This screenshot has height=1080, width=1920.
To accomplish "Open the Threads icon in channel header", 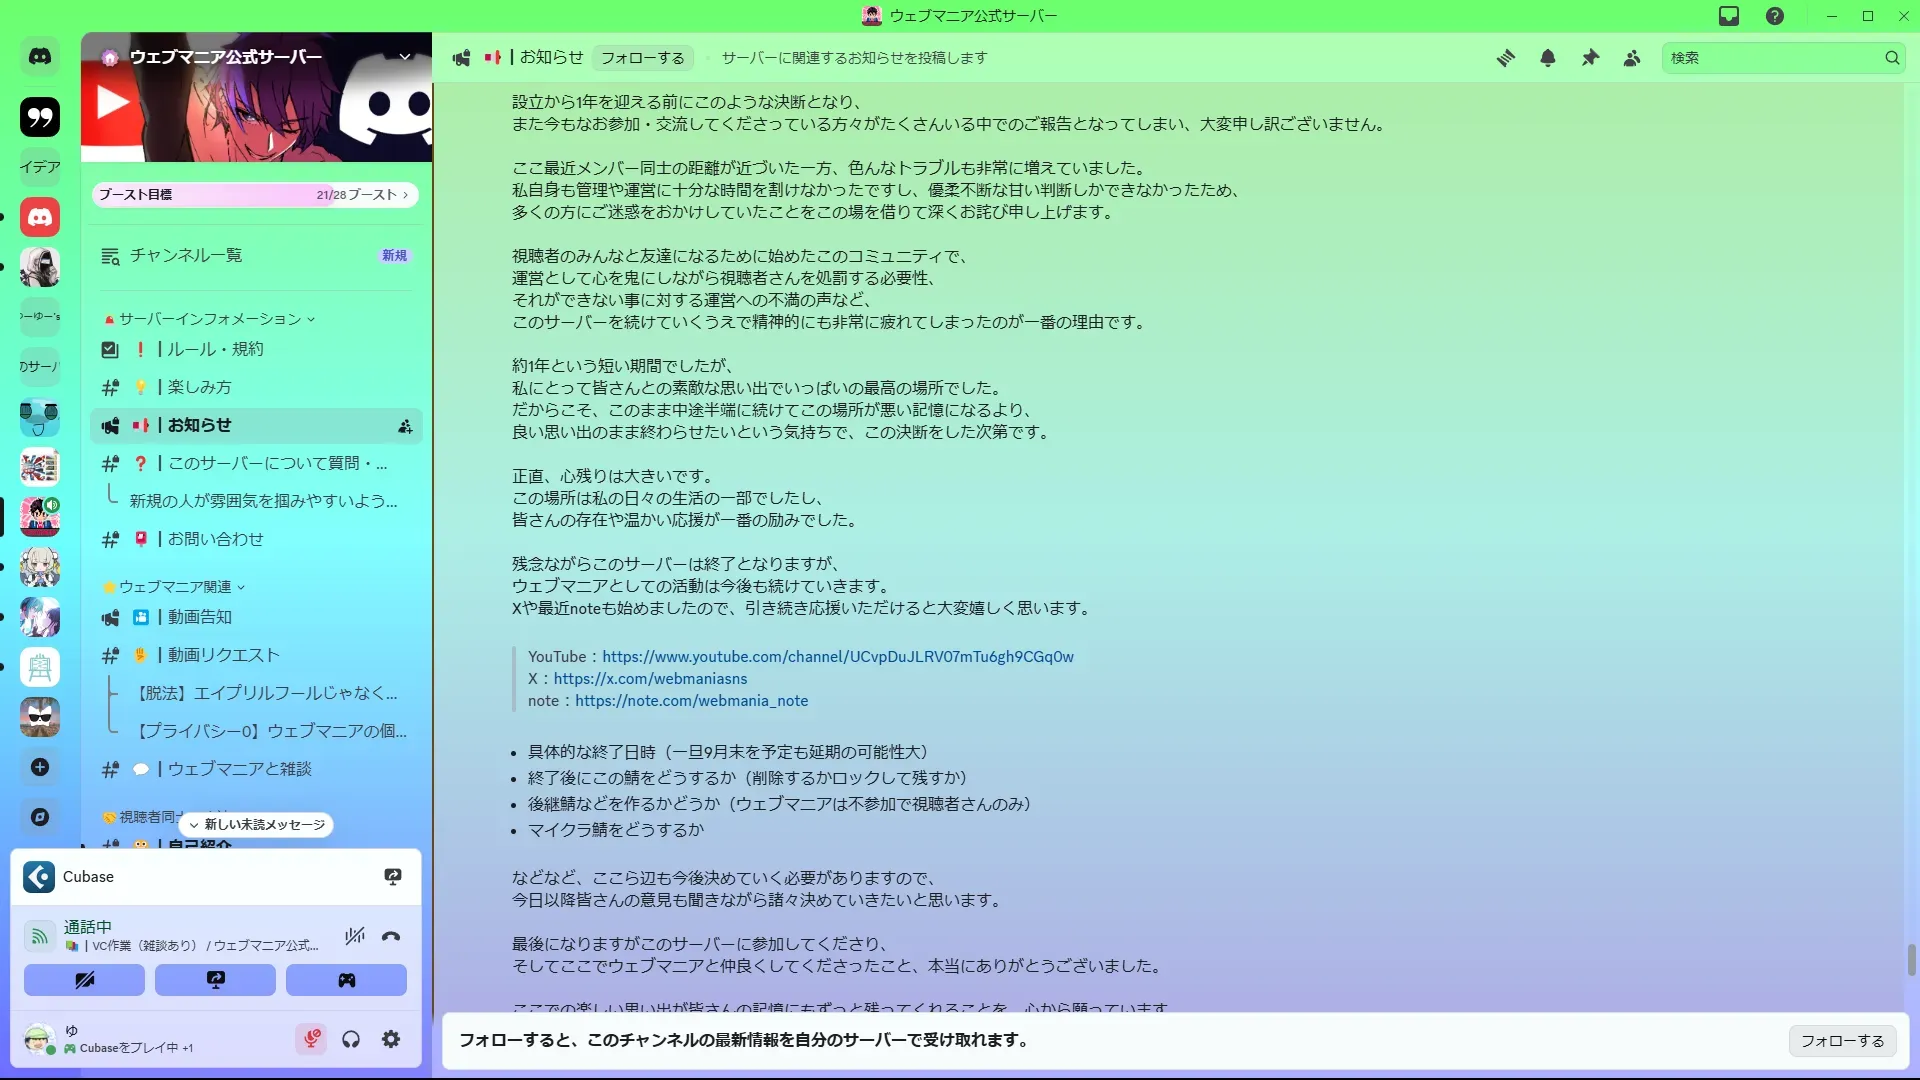I will point(1505,58).
